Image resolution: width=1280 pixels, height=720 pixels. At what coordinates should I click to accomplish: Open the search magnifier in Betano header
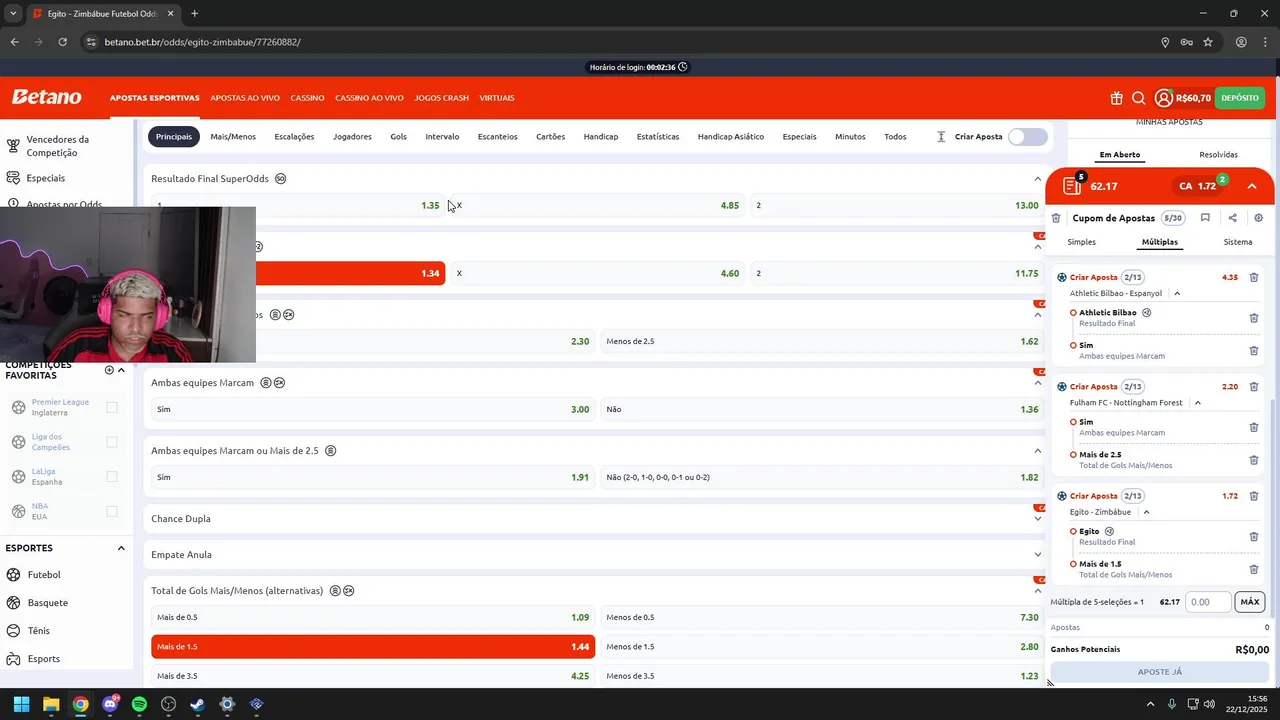1138,98
